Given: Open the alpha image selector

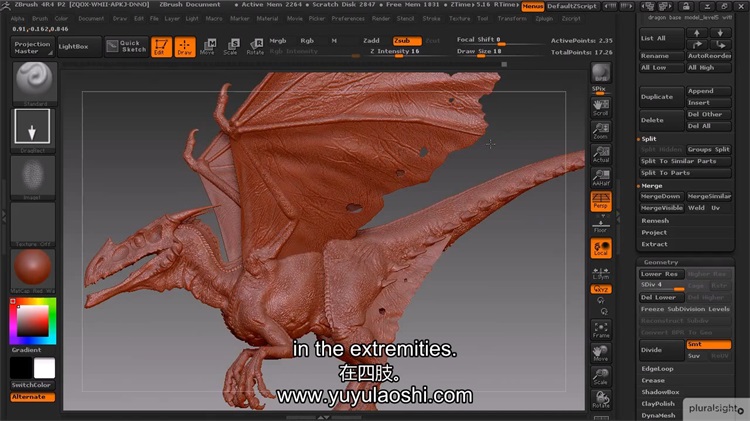Looking at the screenshot, I should click(33, 177).
